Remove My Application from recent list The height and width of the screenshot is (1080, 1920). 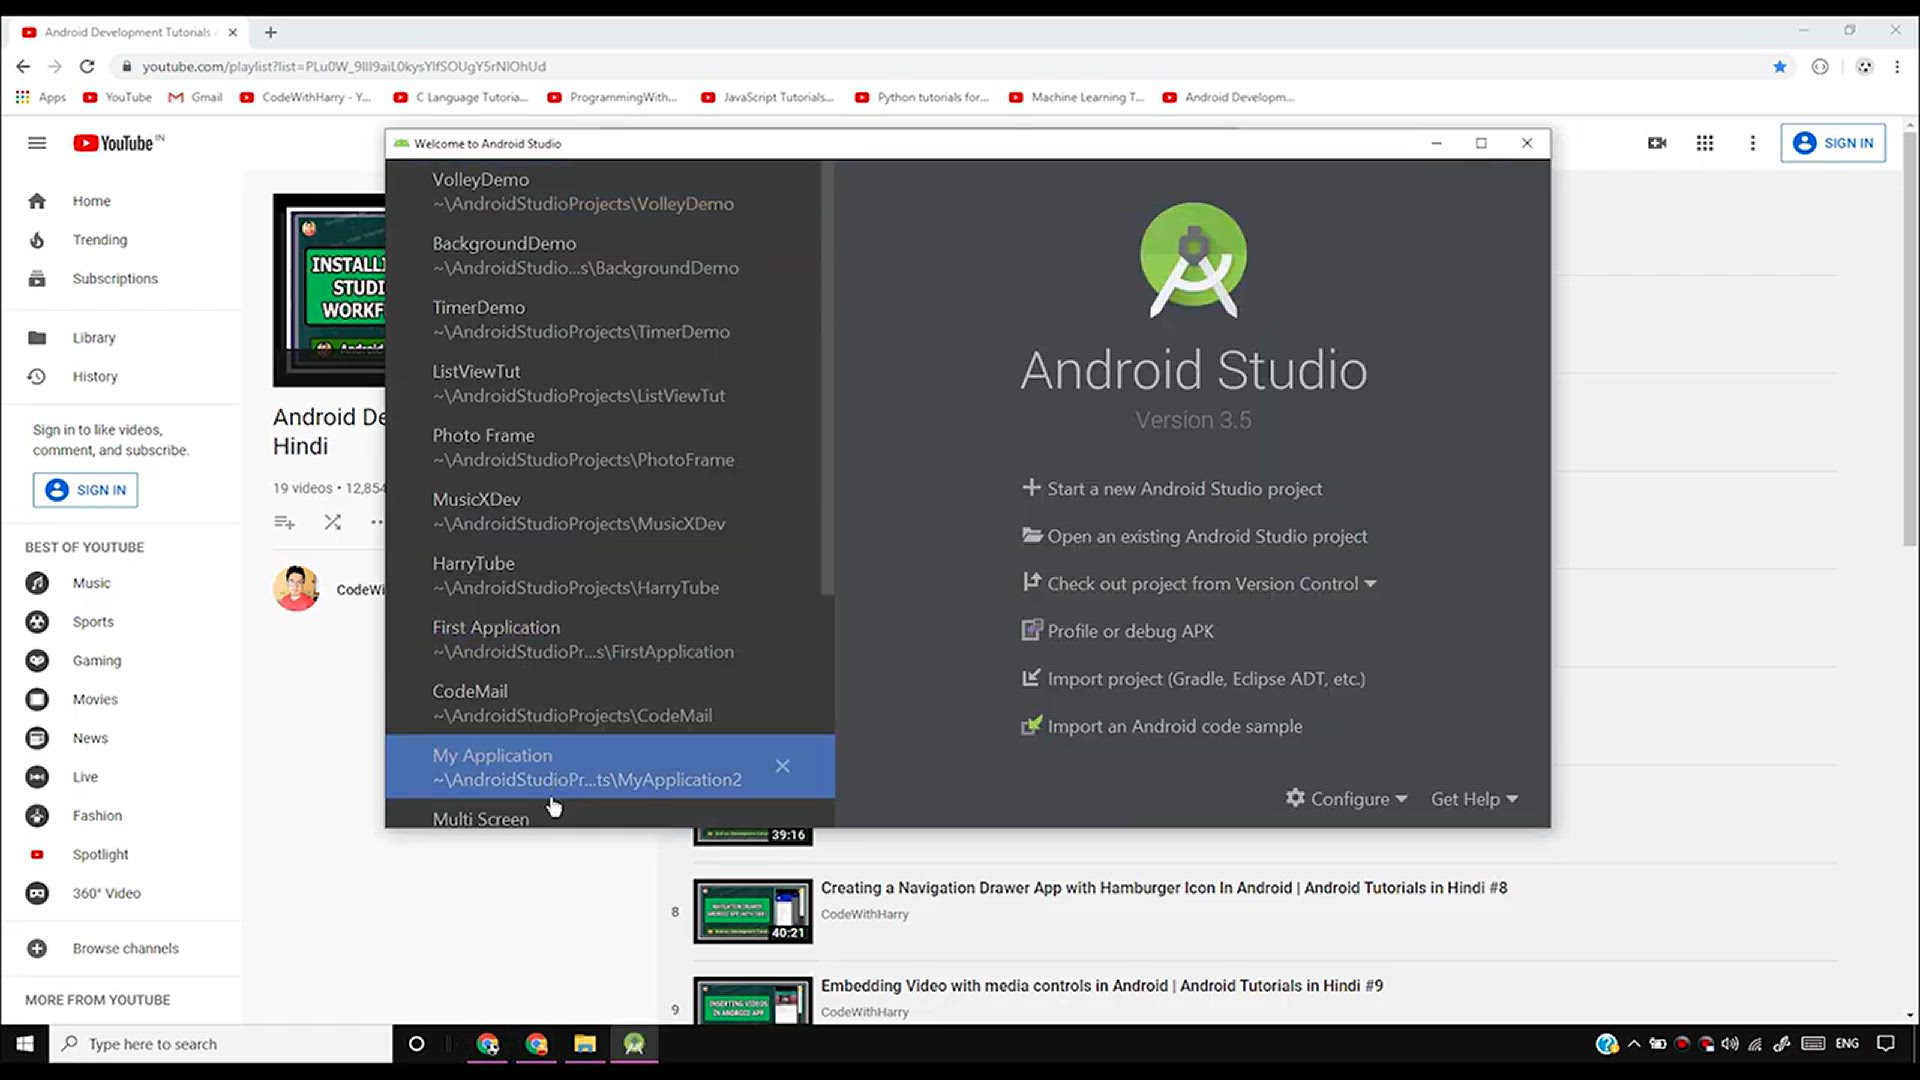(782, 766)
